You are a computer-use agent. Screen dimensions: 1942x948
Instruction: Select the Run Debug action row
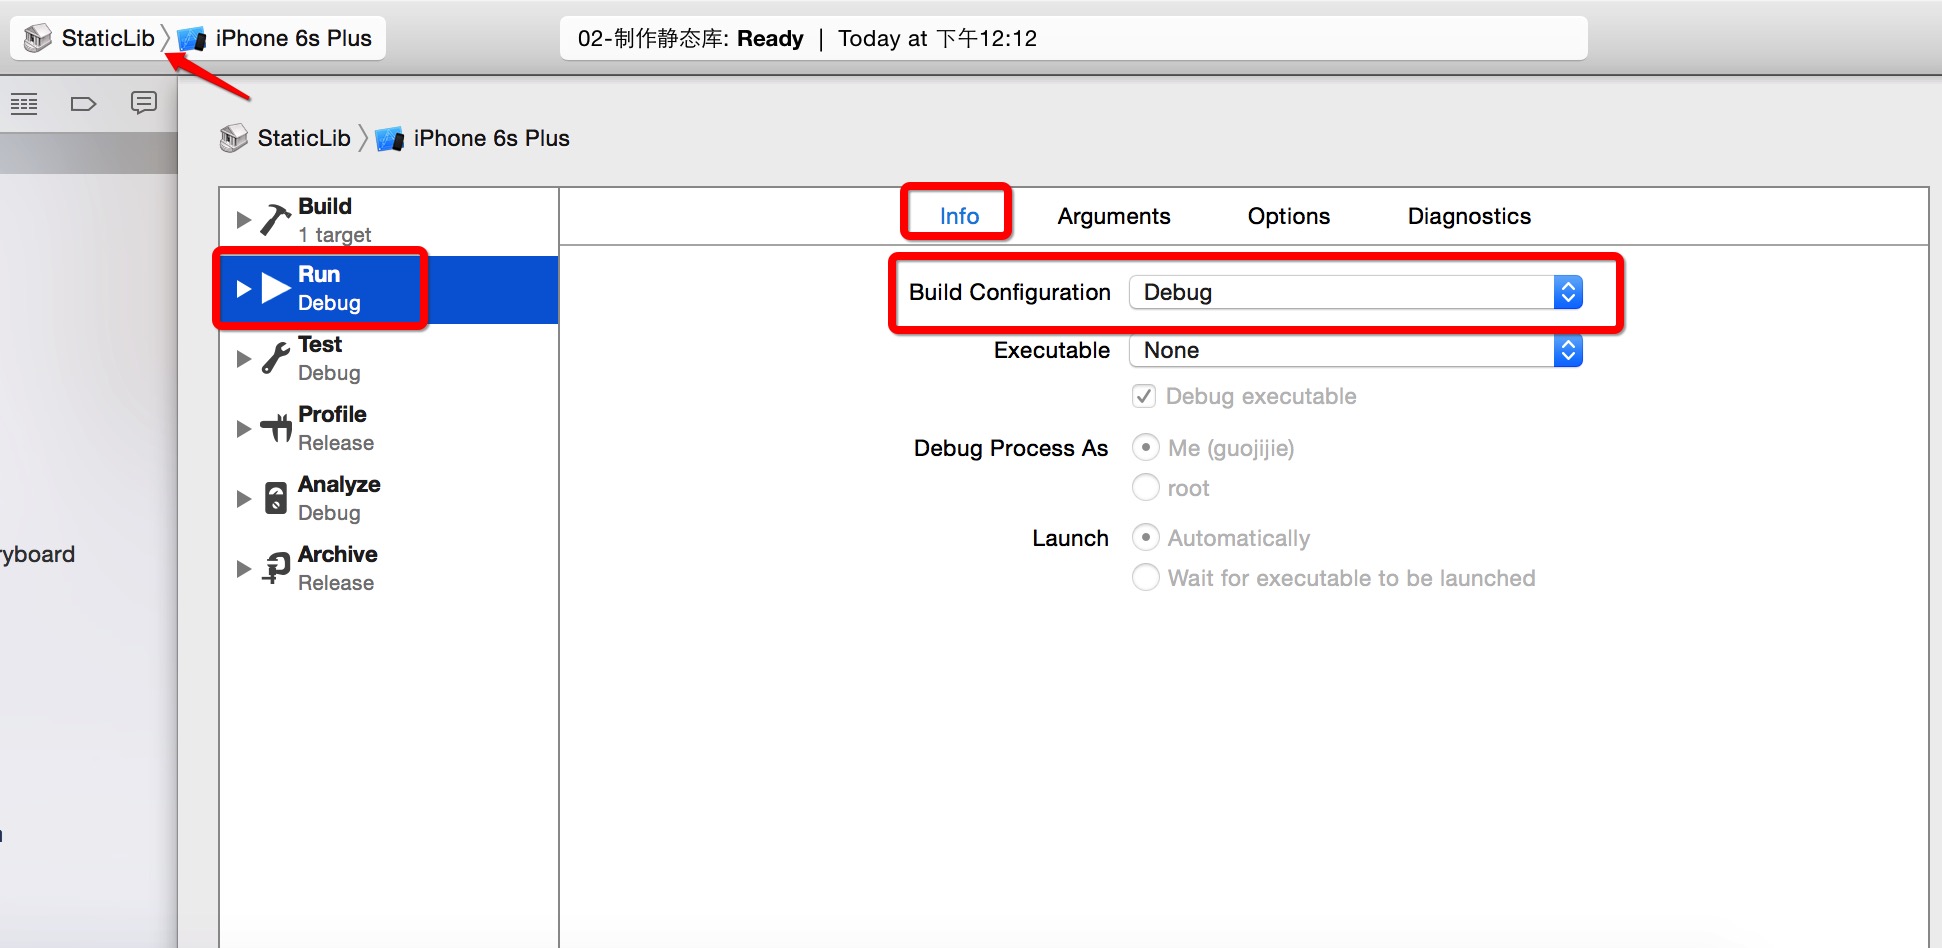coord(389,289)
